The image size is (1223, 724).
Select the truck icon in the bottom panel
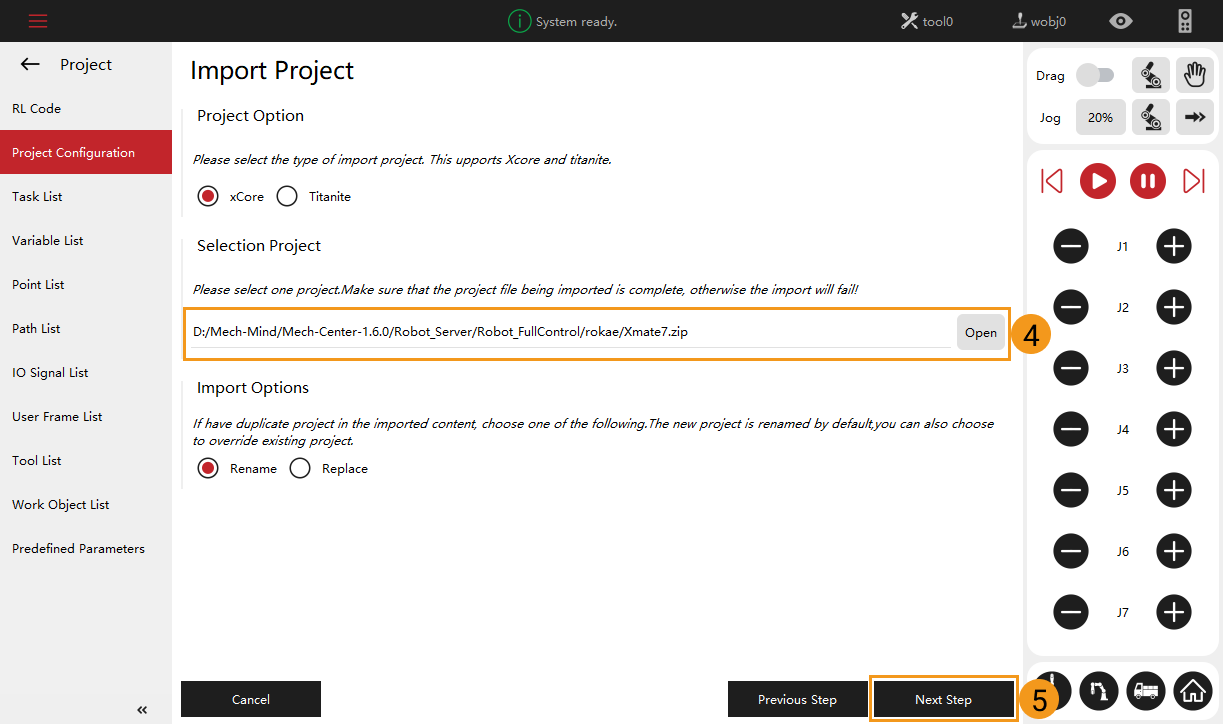point(1145,691)
